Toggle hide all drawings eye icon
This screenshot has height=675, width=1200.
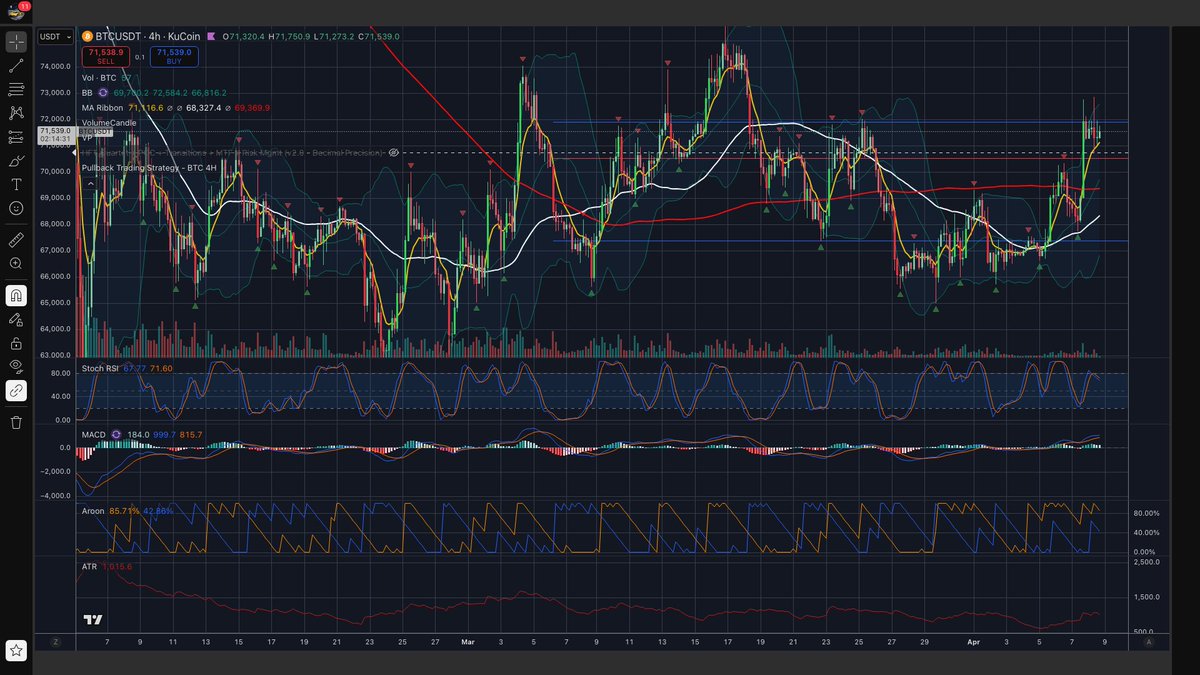(x=16, y=366)
